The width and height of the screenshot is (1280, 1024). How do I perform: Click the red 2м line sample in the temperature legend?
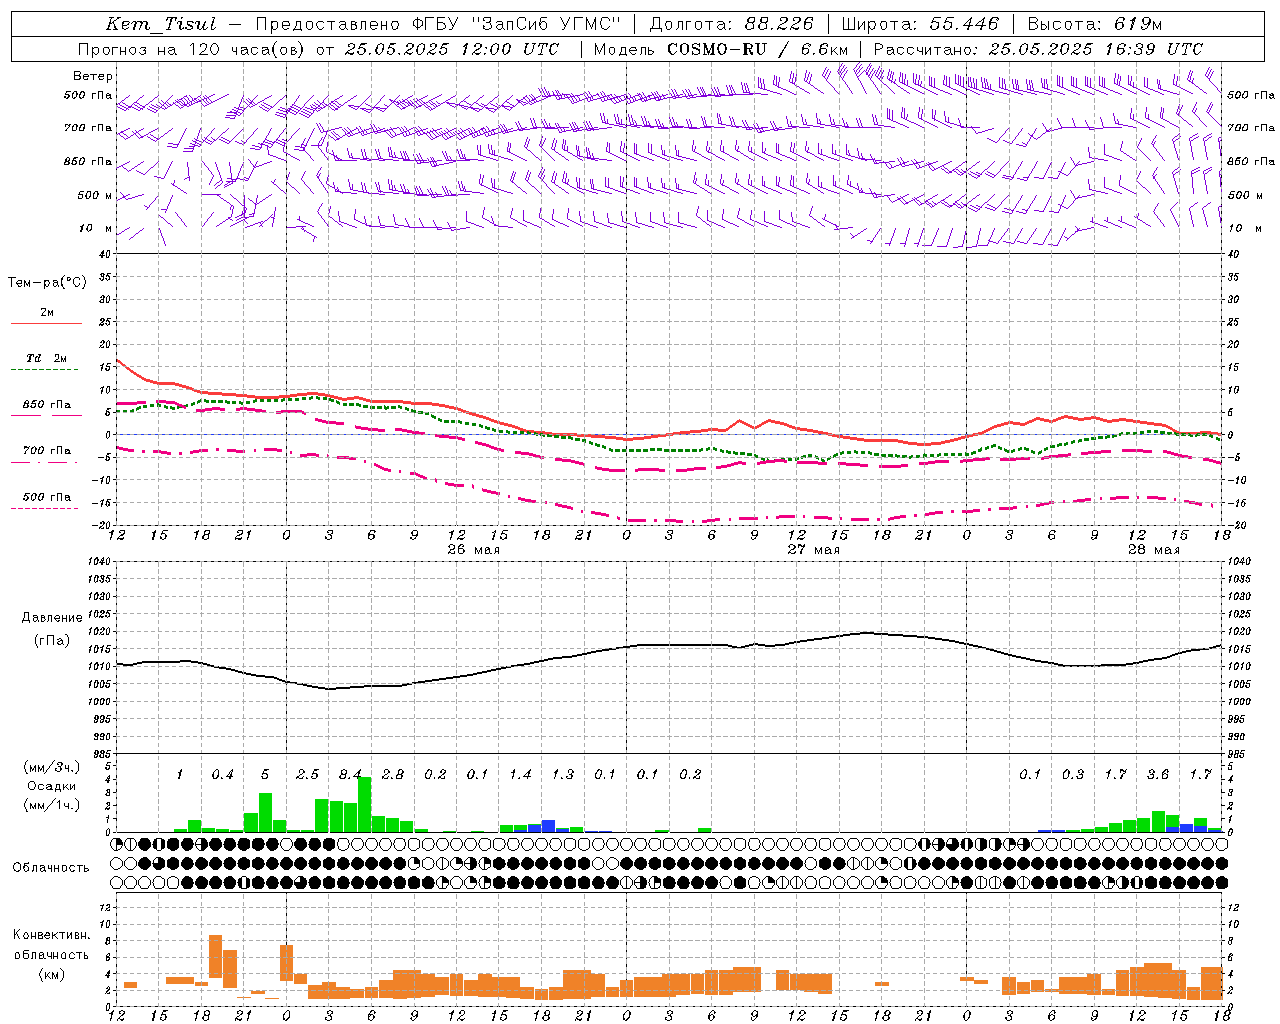pos(46,323)
